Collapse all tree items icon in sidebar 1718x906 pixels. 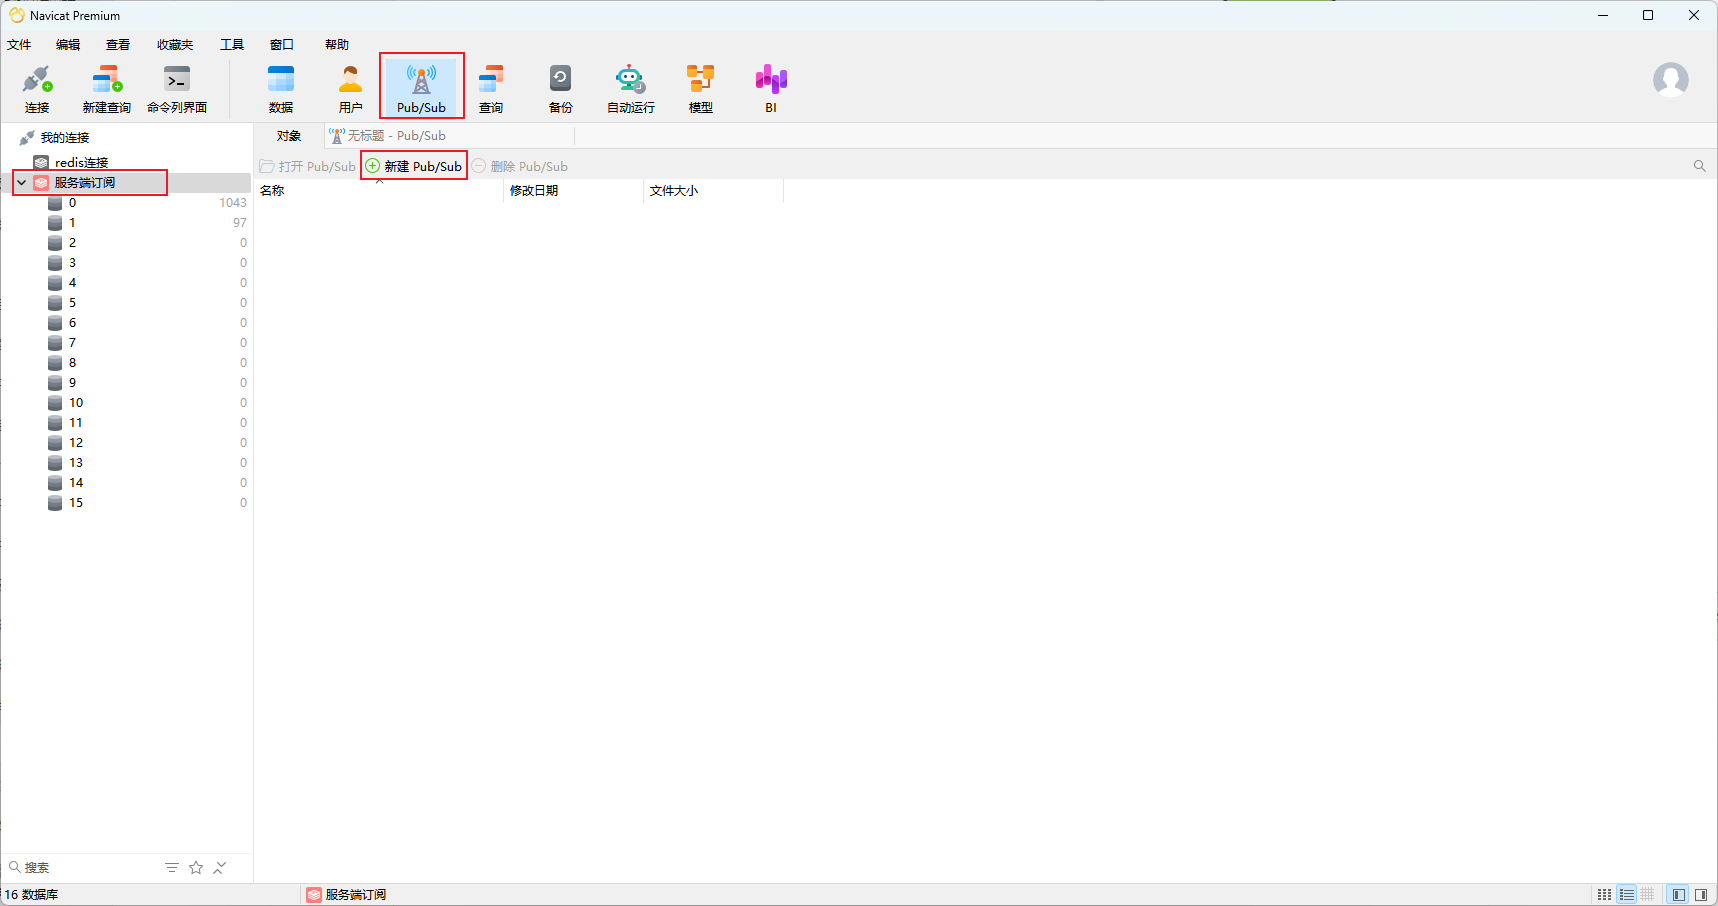[x=220, y=868]
